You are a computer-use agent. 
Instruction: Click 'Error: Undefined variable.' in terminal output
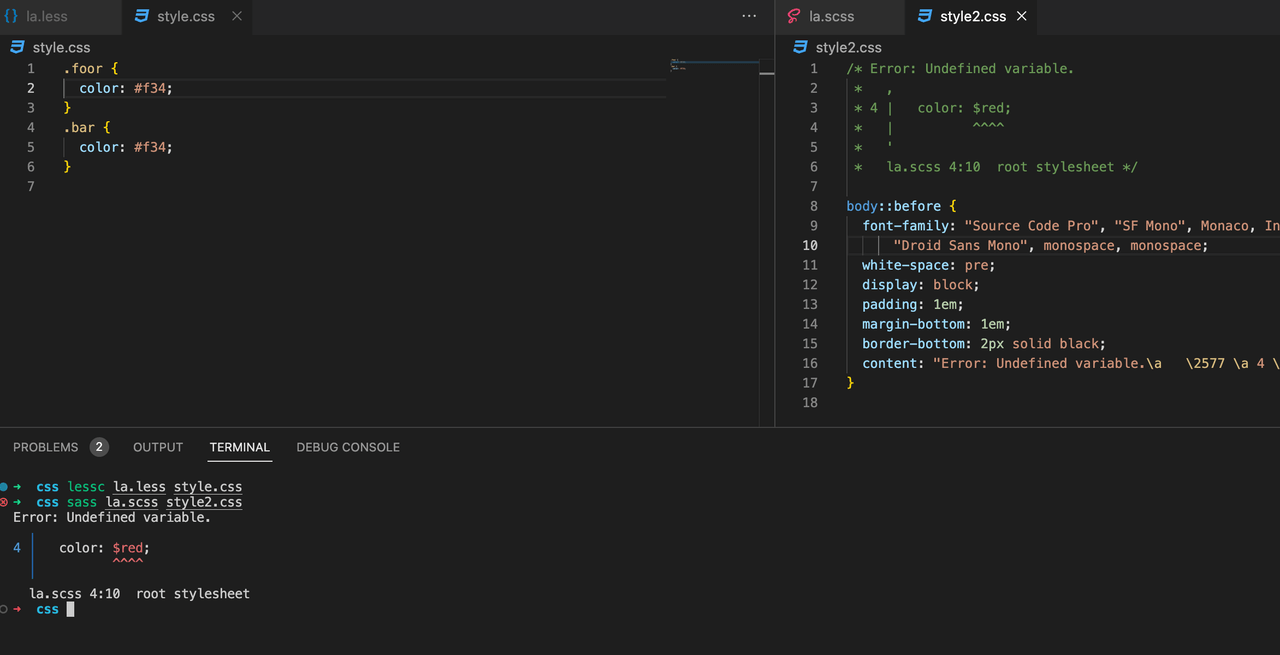(112, 517)
